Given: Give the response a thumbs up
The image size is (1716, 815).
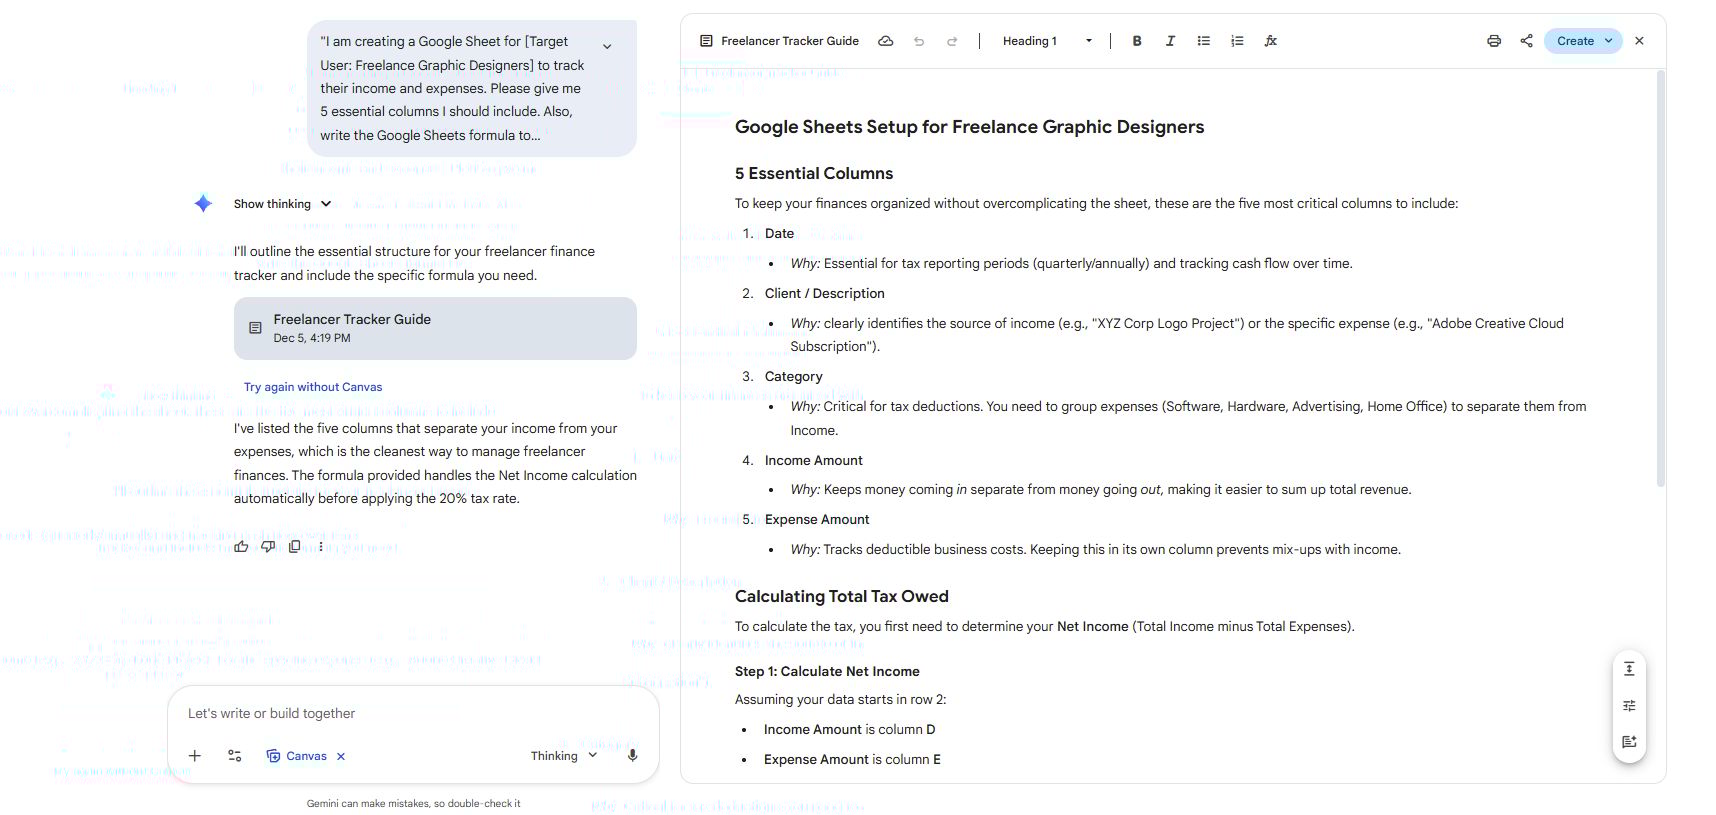Looking at the screenshot, I should [x=241, y=547].
